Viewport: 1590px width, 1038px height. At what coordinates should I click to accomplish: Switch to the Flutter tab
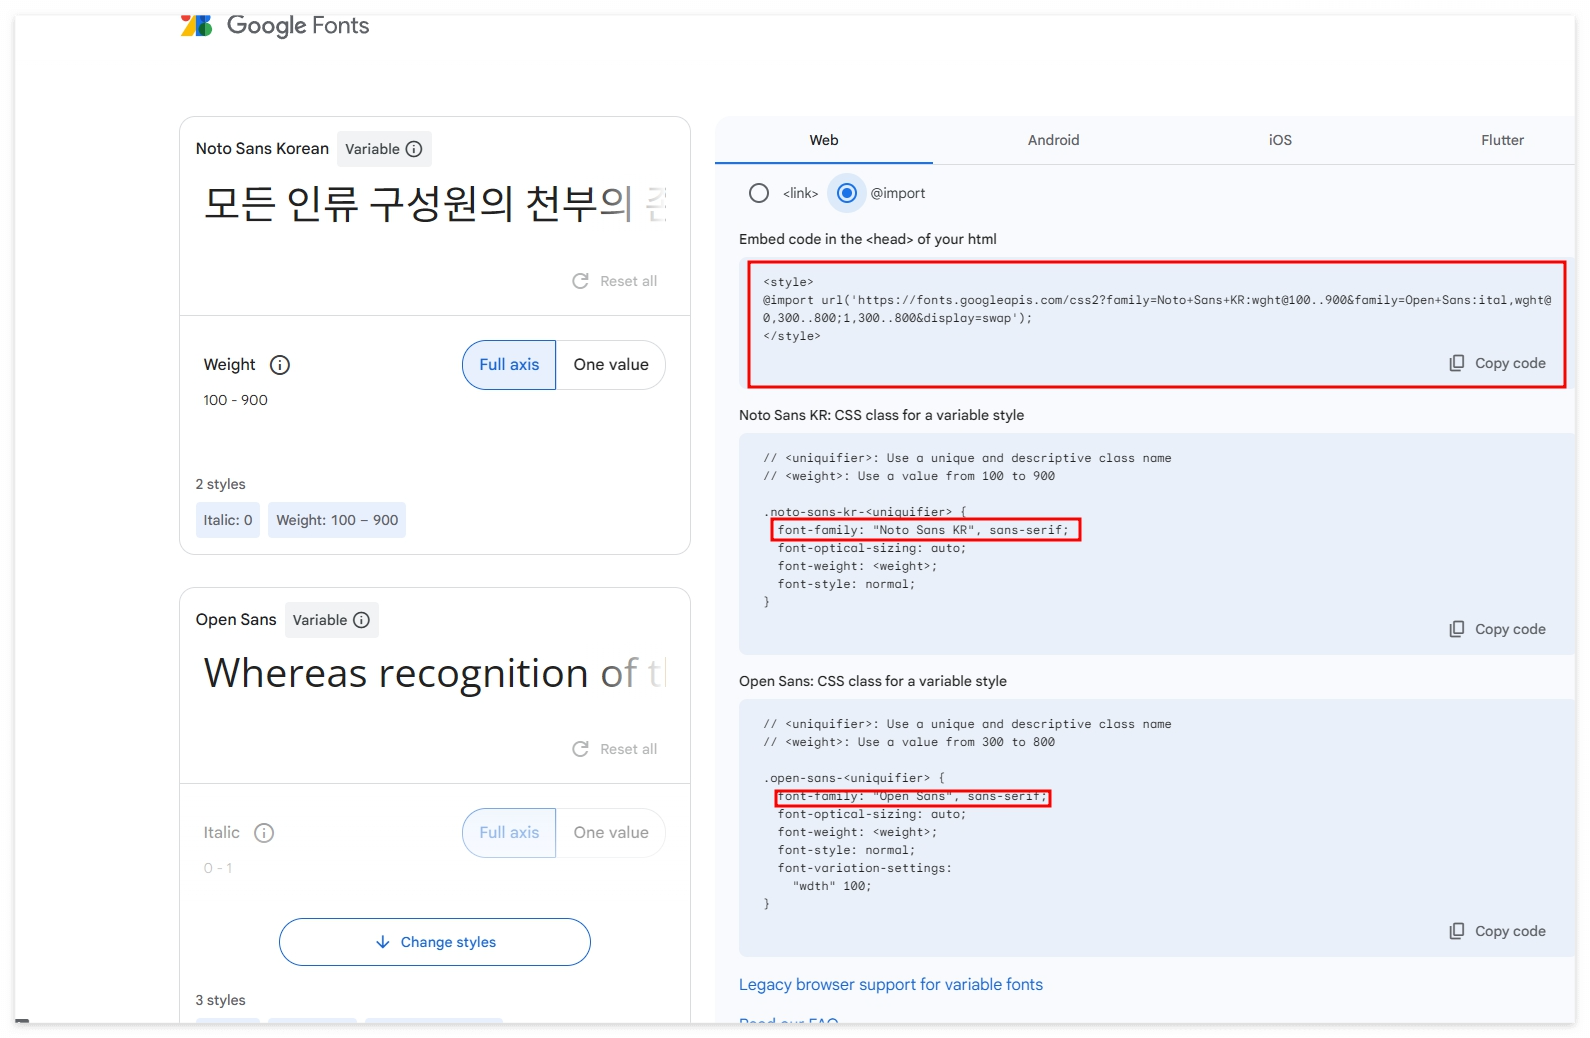tap(1502, 140)
